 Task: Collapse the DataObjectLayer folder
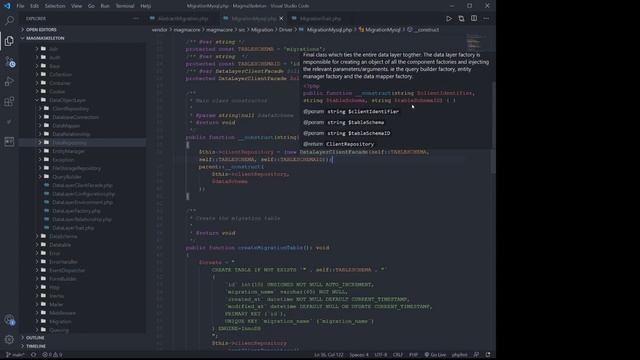click(x=67, y=100)
